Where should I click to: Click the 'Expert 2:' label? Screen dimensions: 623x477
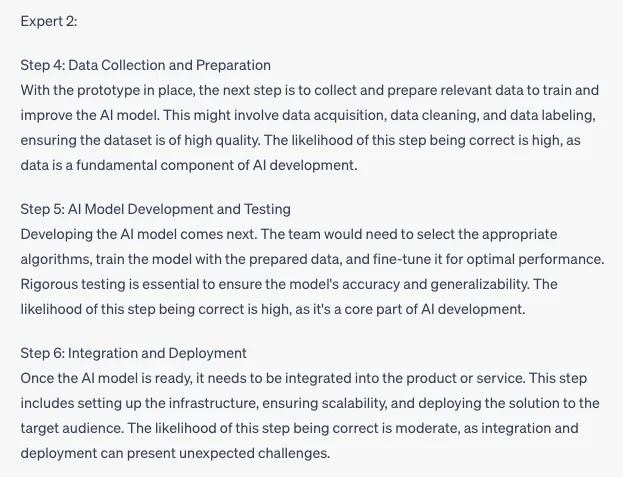[49, 21]
